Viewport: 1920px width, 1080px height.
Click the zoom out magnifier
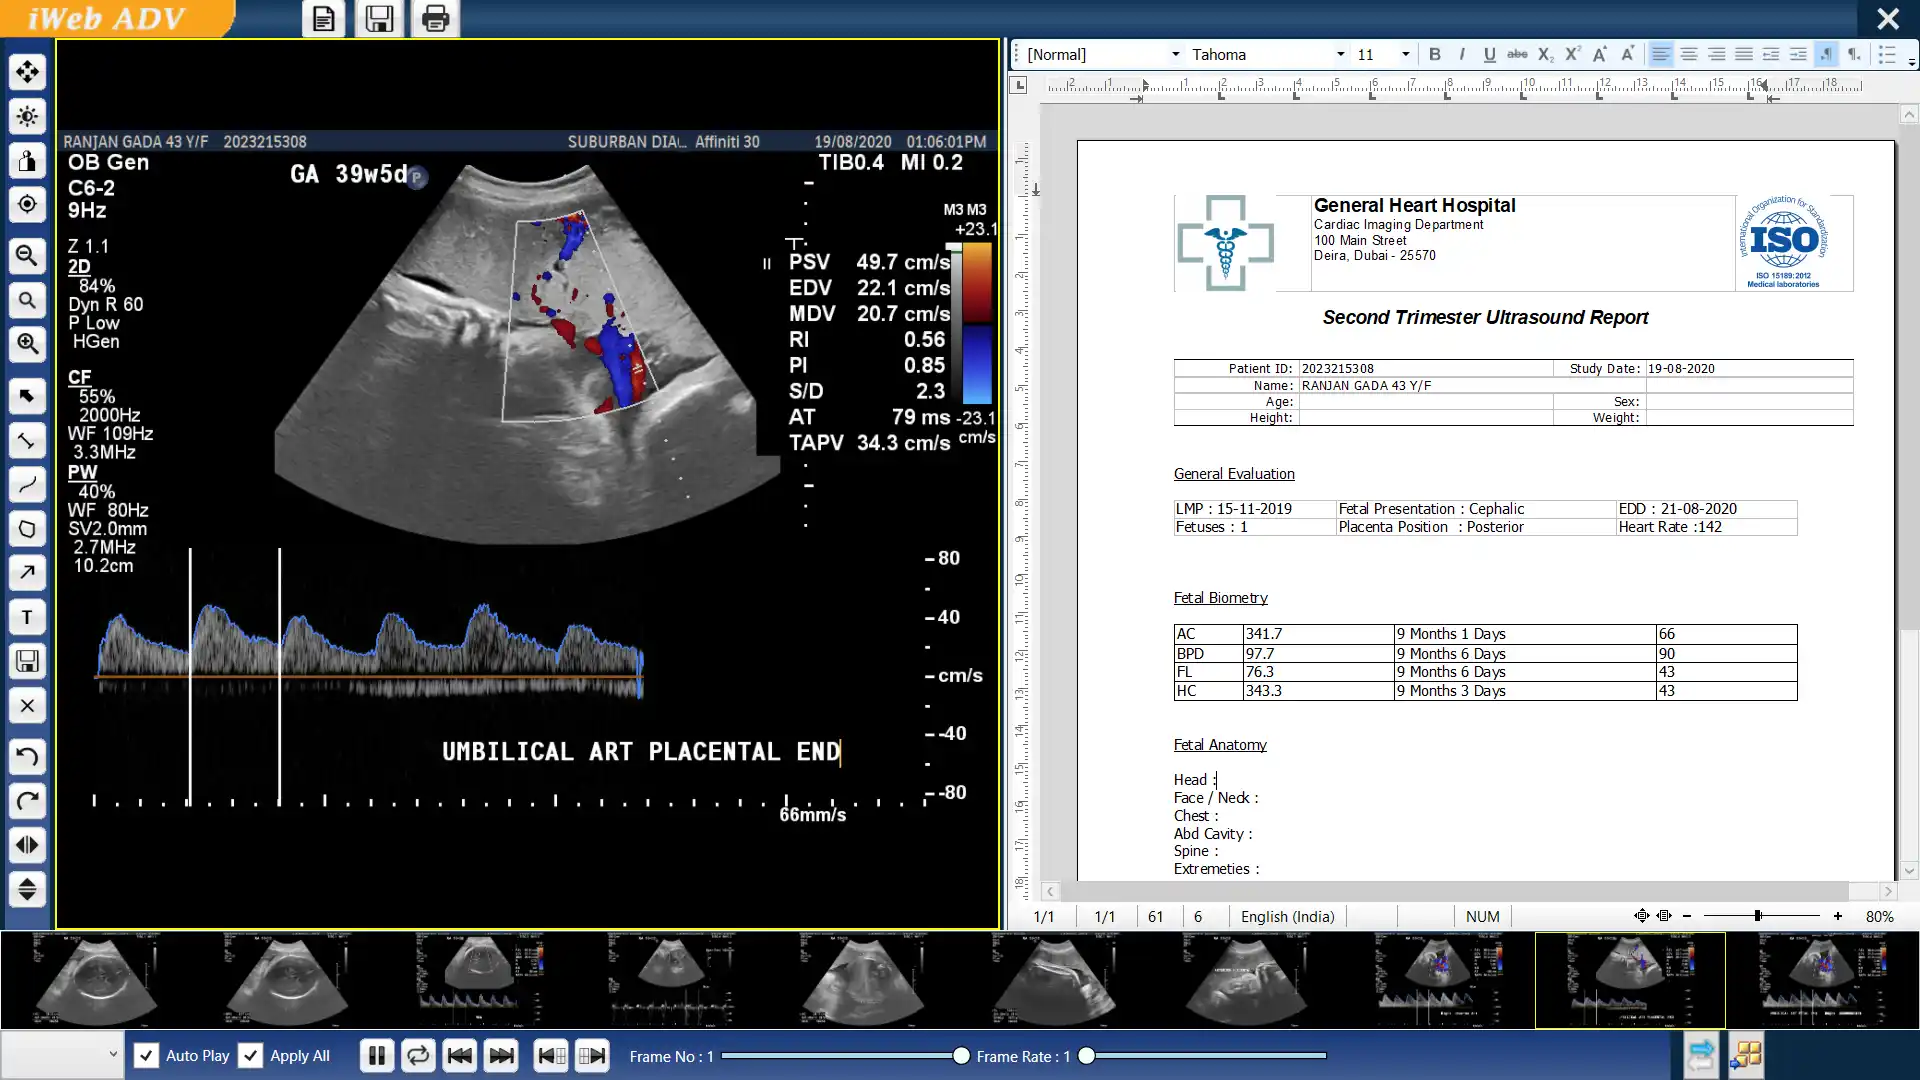27,256
